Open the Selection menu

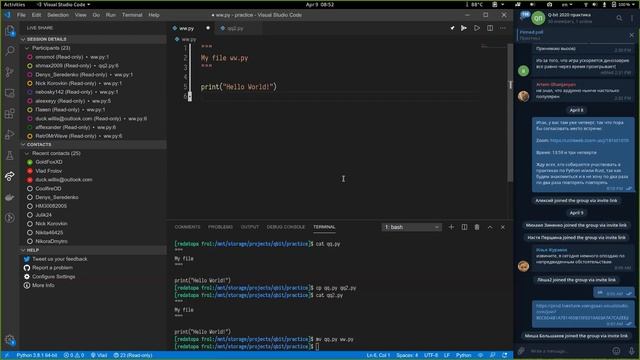click(58, 15)
